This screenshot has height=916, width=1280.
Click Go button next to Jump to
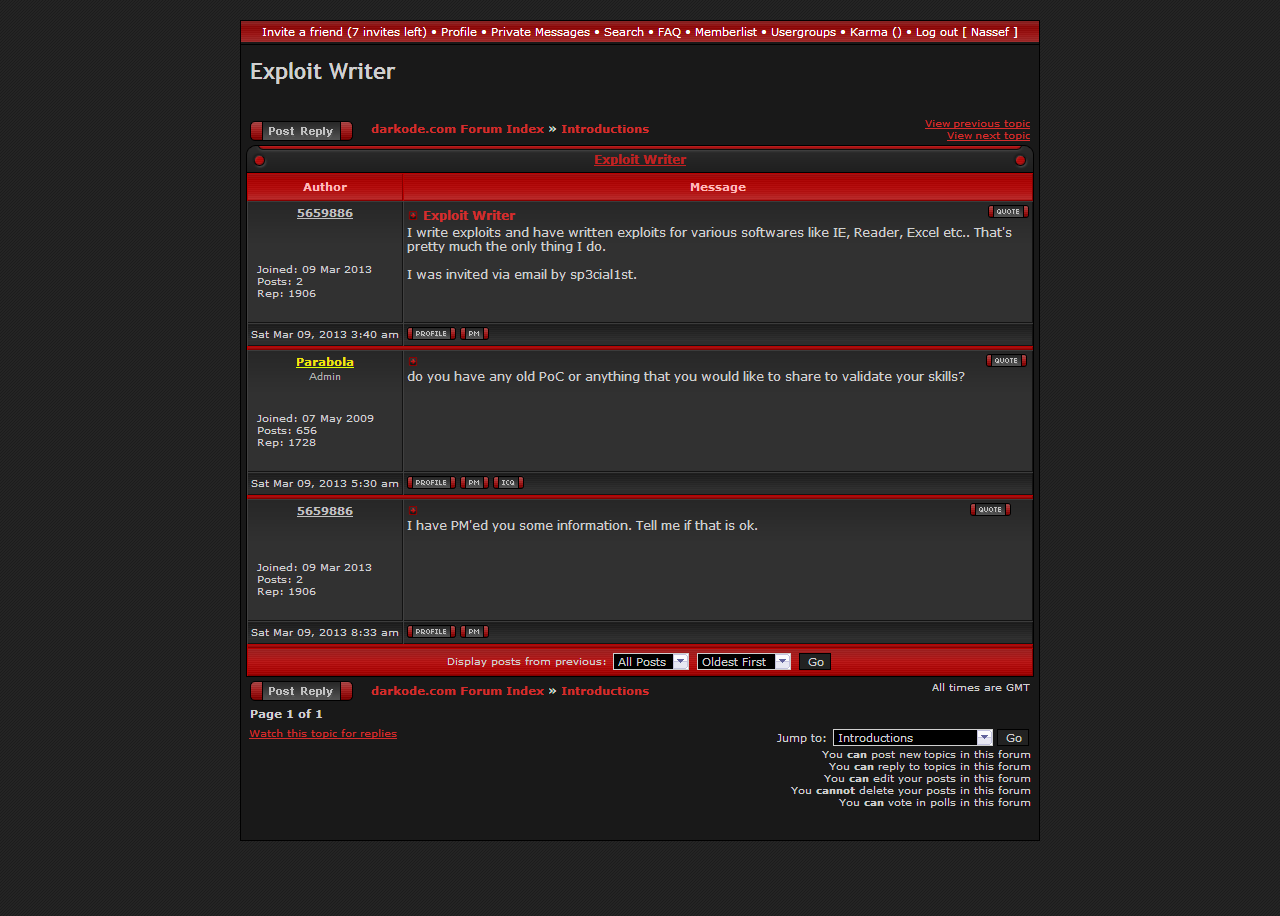1012,737
